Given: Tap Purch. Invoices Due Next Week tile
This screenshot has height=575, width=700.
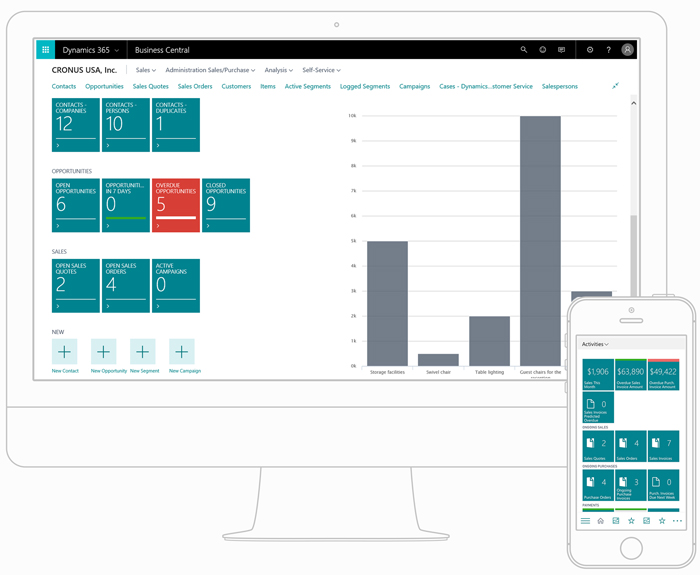Looking at the screenshot, I should click(663, 485).
